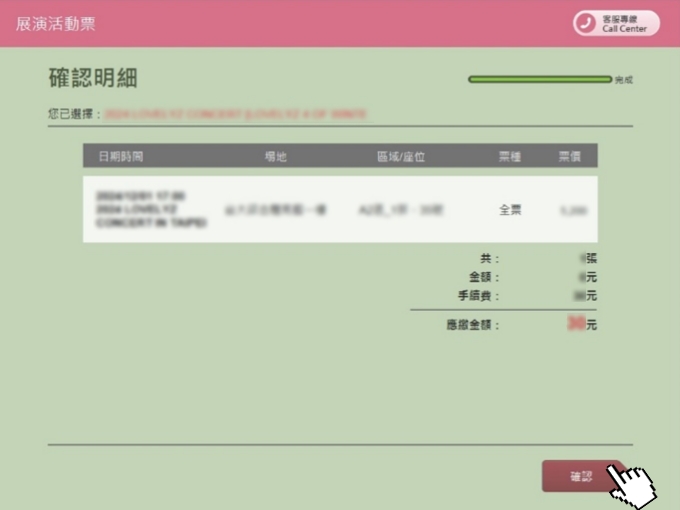This screenshot has width=680, height=510.
Task: Click the 完成 progress label
Action: point(624,79)
